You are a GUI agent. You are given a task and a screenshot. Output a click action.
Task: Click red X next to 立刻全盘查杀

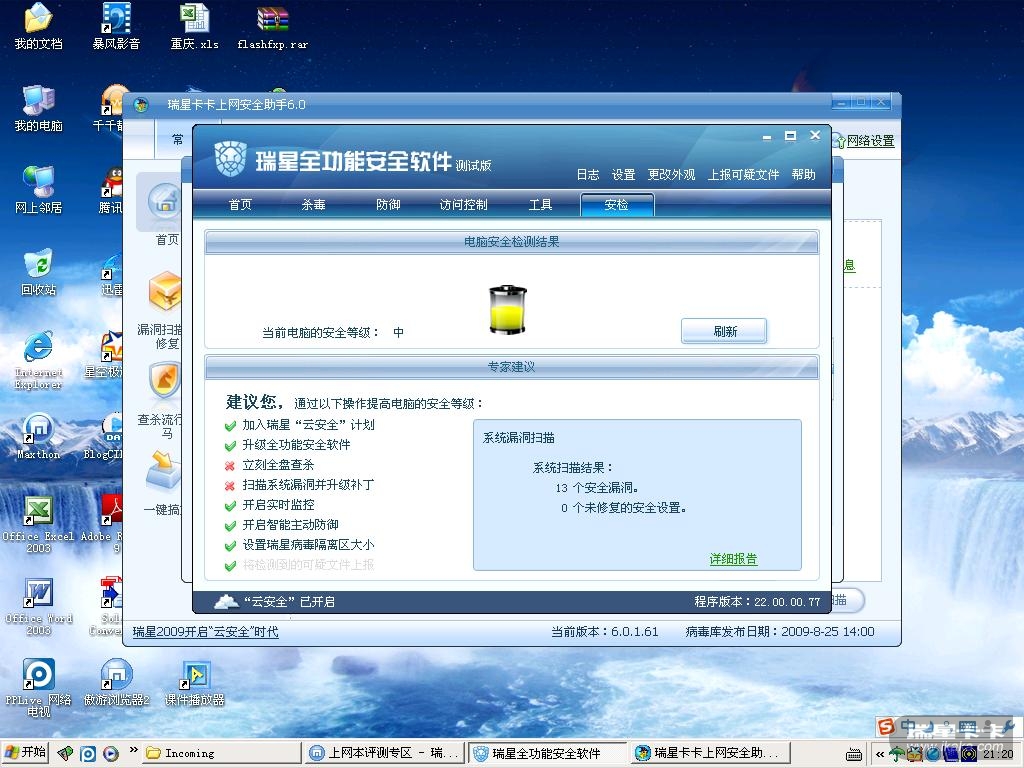(x=230, y=466)
